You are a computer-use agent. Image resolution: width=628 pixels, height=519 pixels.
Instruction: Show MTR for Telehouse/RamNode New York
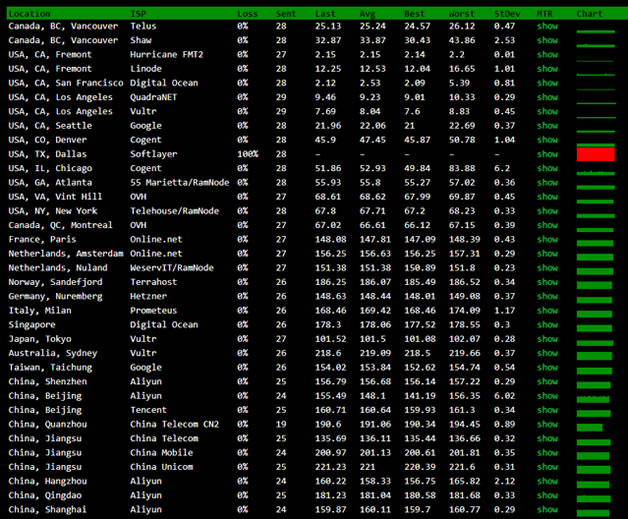547,211
